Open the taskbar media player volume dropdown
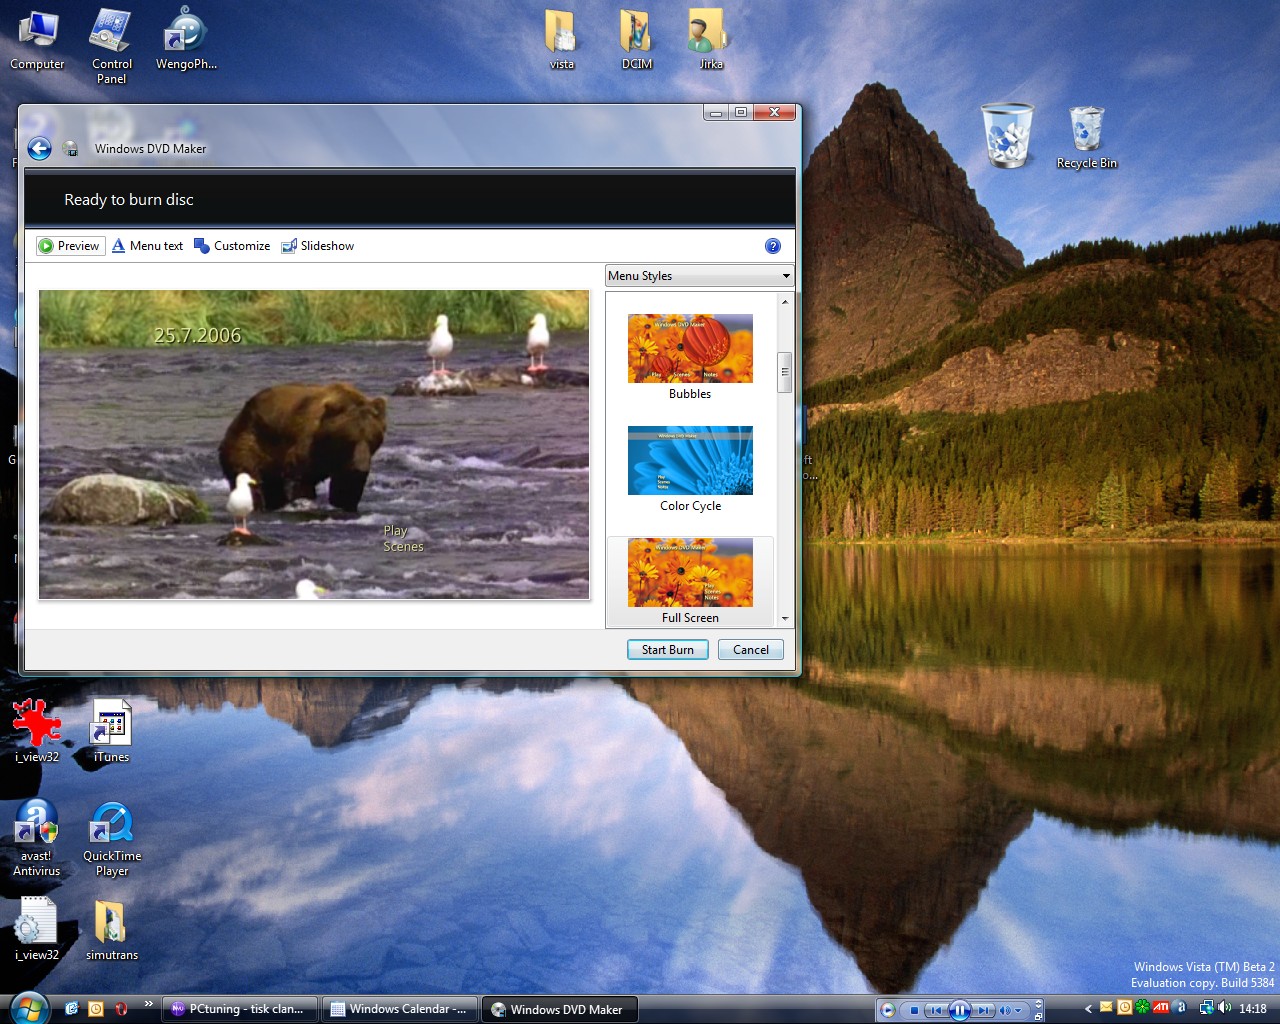1280x1024 pixels. click(1017, 1010)
